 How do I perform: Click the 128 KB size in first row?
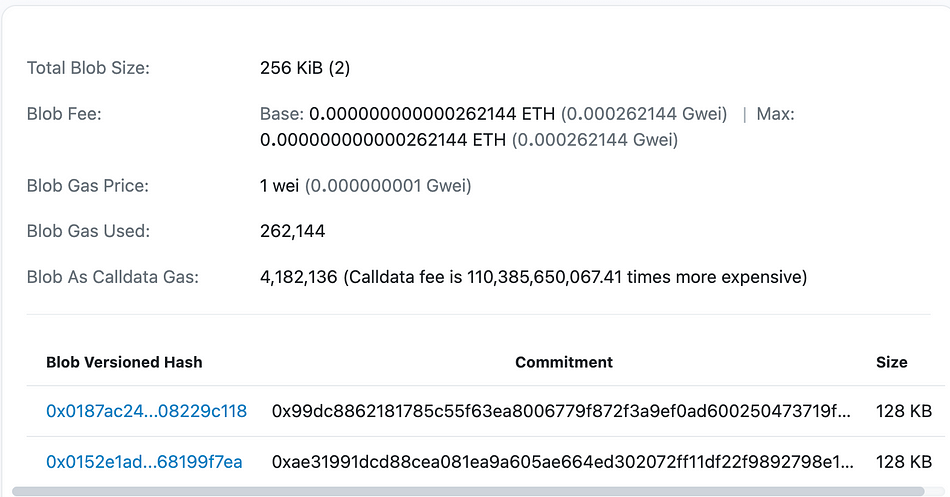(x=903, y=411)
